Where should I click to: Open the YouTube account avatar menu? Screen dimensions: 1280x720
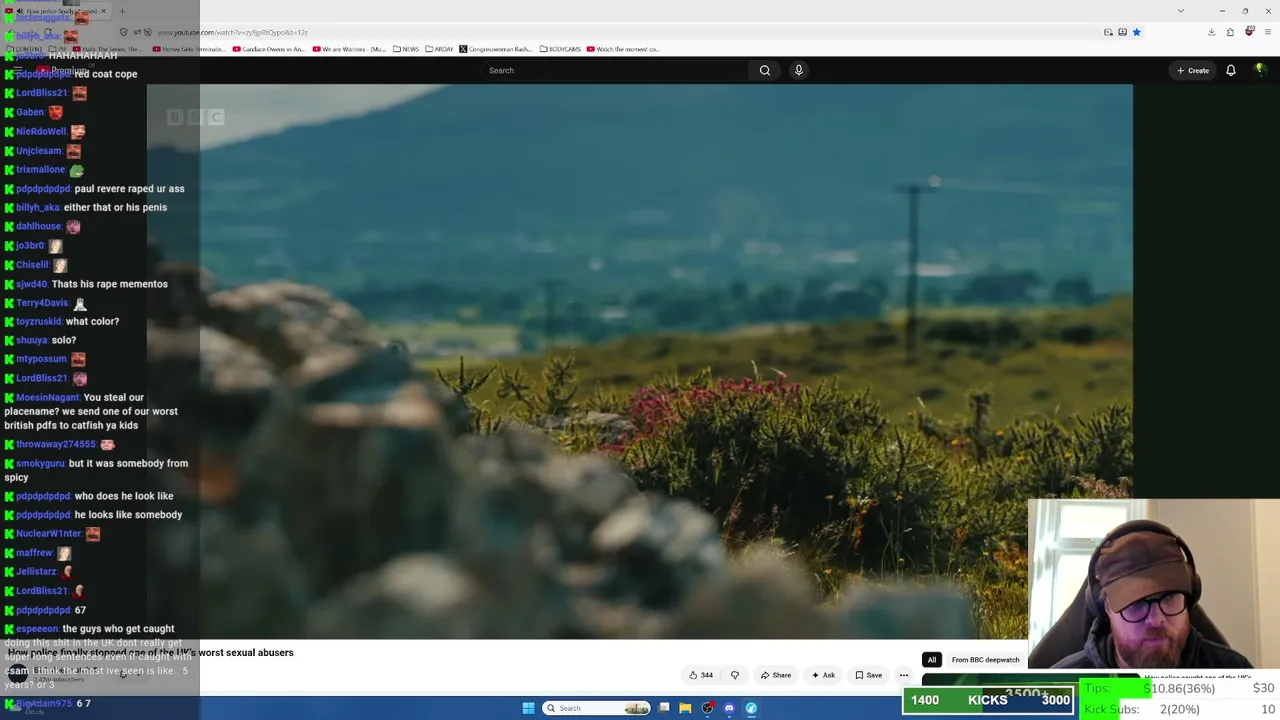click(1260, 70)
